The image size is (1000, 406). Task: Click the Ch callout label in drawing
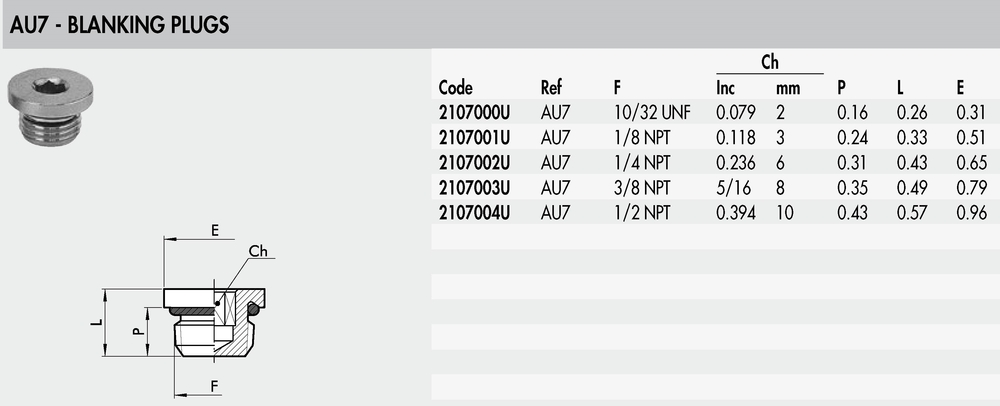coord(258,250)
